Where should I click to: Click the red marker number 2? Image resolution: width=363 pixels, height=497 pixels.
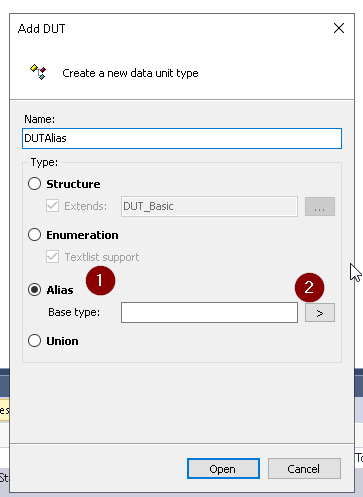point(309,287)
